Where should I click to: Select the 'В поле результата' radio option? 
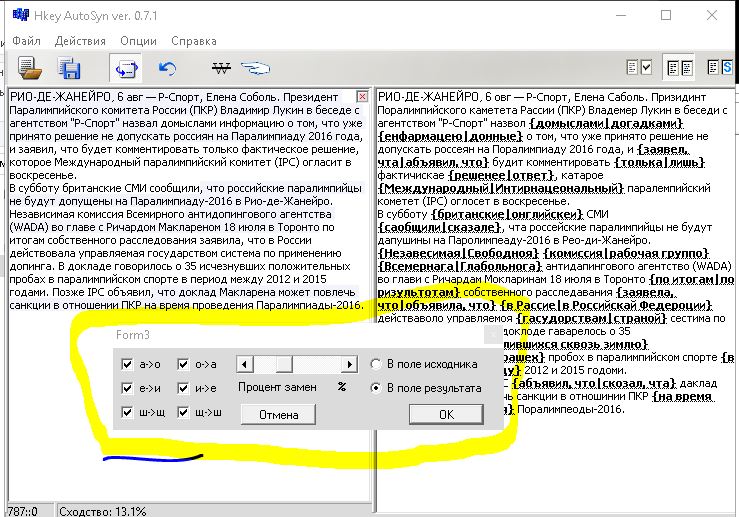tap(376, 388)
